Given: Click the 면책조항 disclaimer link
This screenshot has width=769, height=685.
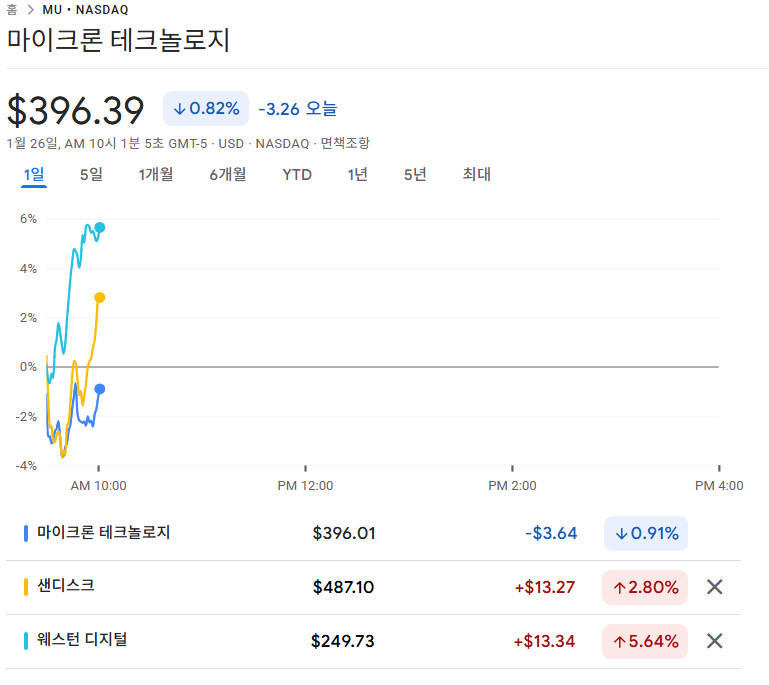Looking at the screenshot, I should [x=345, y=143].
